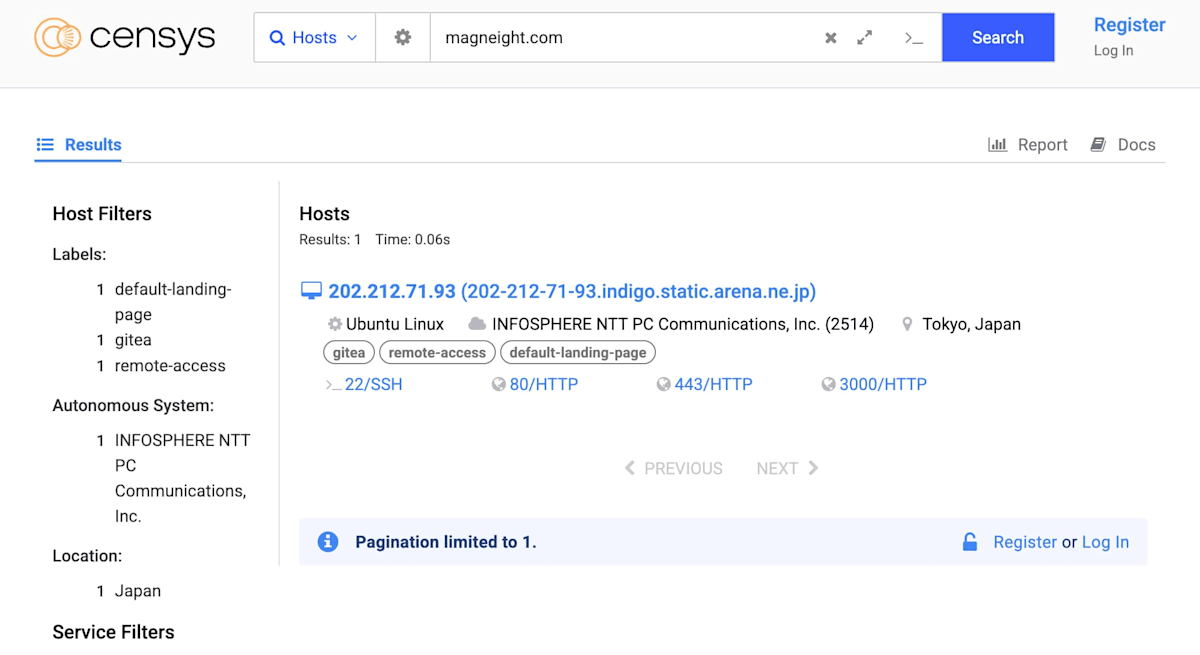The height and width of the screenshot is (655, 1200).
Task: Click the Results list icon
Action: coord(45,145)
